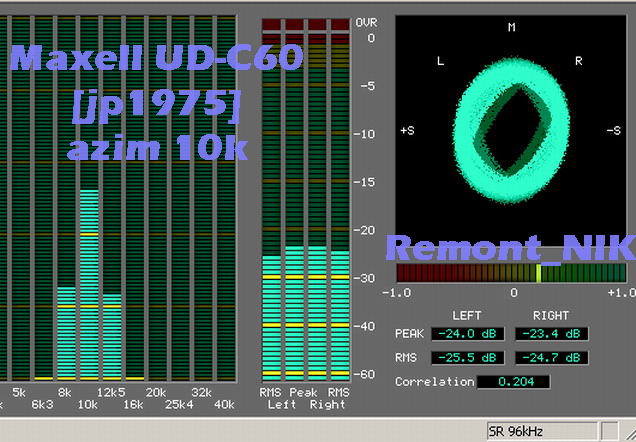Select the left RMS value field
Screen dimensions: 636x442
click(x=467, y=358)
